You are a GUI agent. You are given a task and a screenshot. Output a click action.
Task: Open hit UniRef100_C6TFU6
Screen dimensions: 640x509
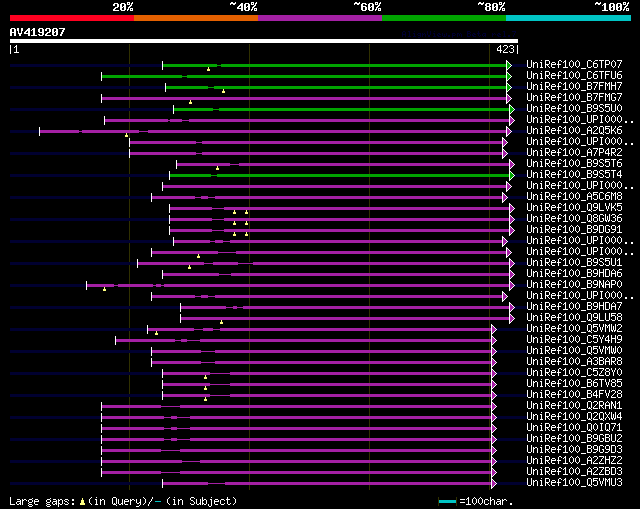pyautogui.click(x=574, y=76)
